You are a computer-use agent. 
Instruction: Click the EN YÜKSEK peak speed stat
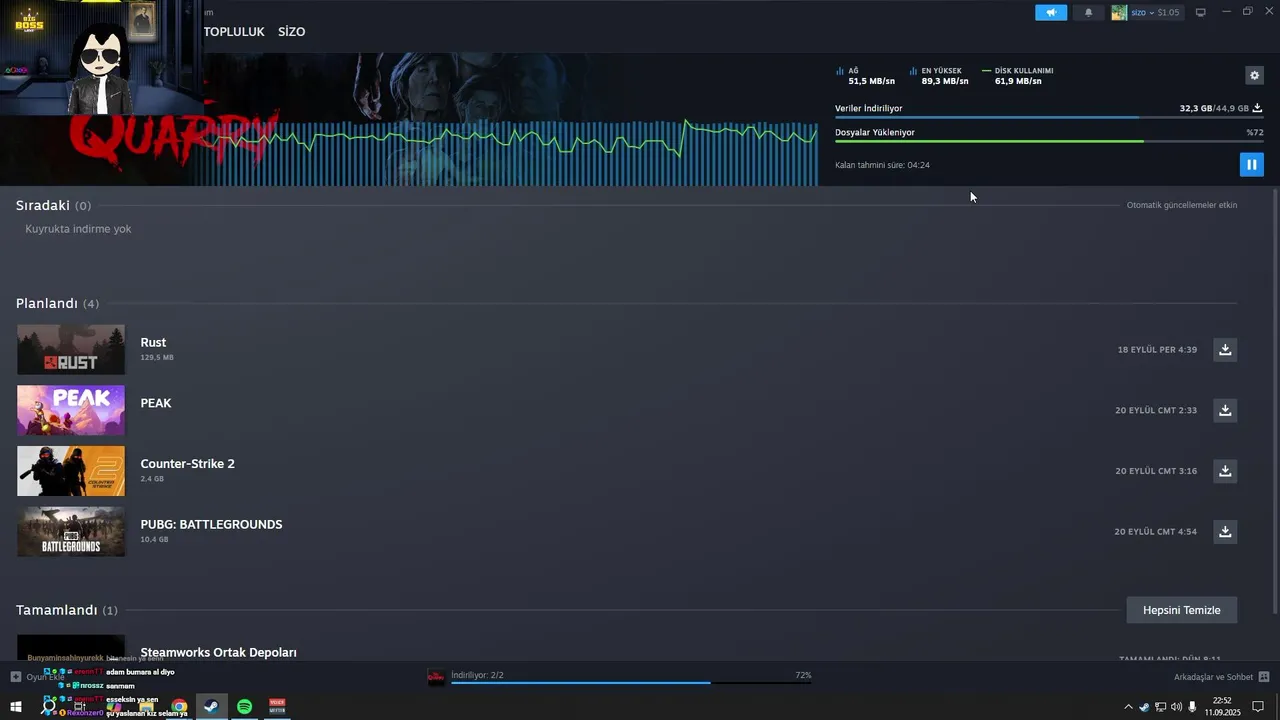click(939, 76)
